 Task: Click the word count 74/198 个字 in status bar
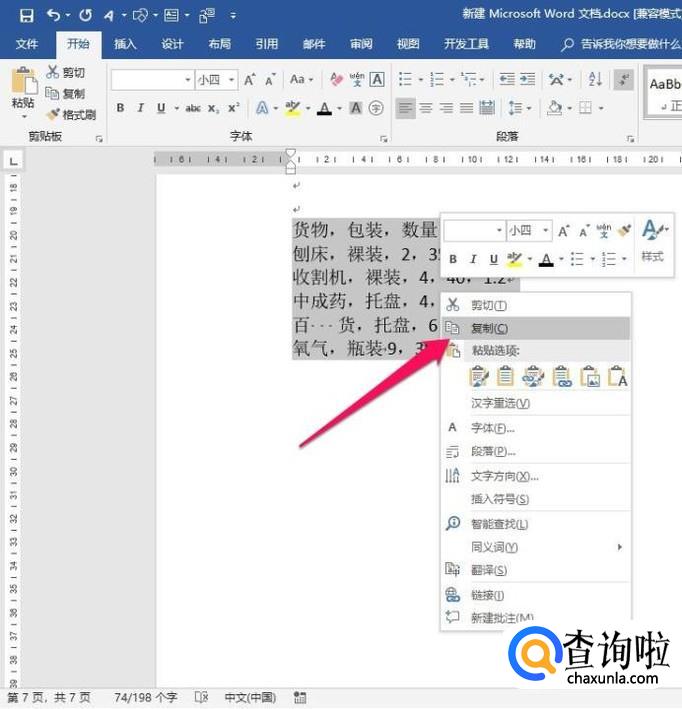pos(146,697)
